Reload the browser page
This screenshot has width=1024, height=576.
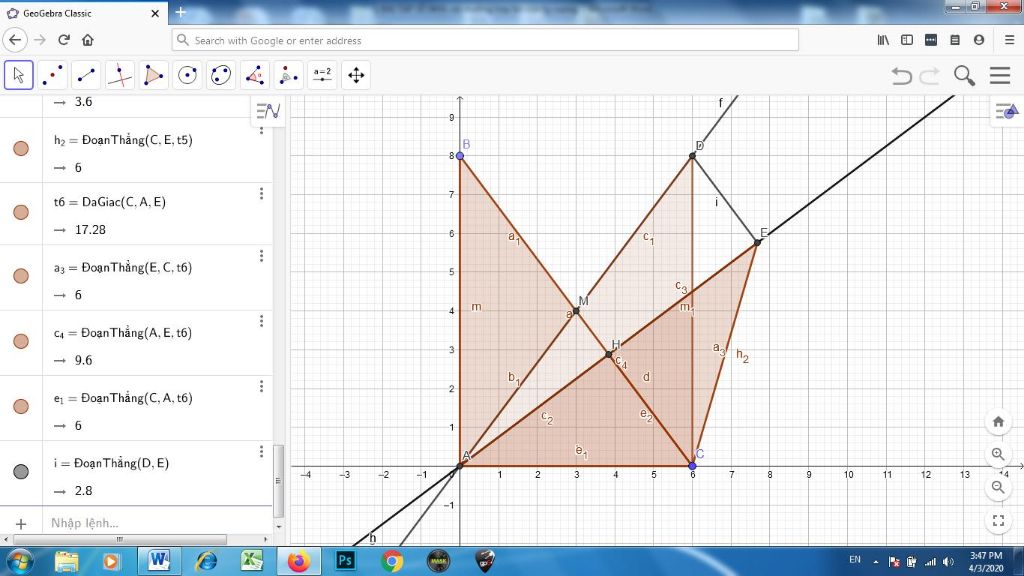coord(64,40)
